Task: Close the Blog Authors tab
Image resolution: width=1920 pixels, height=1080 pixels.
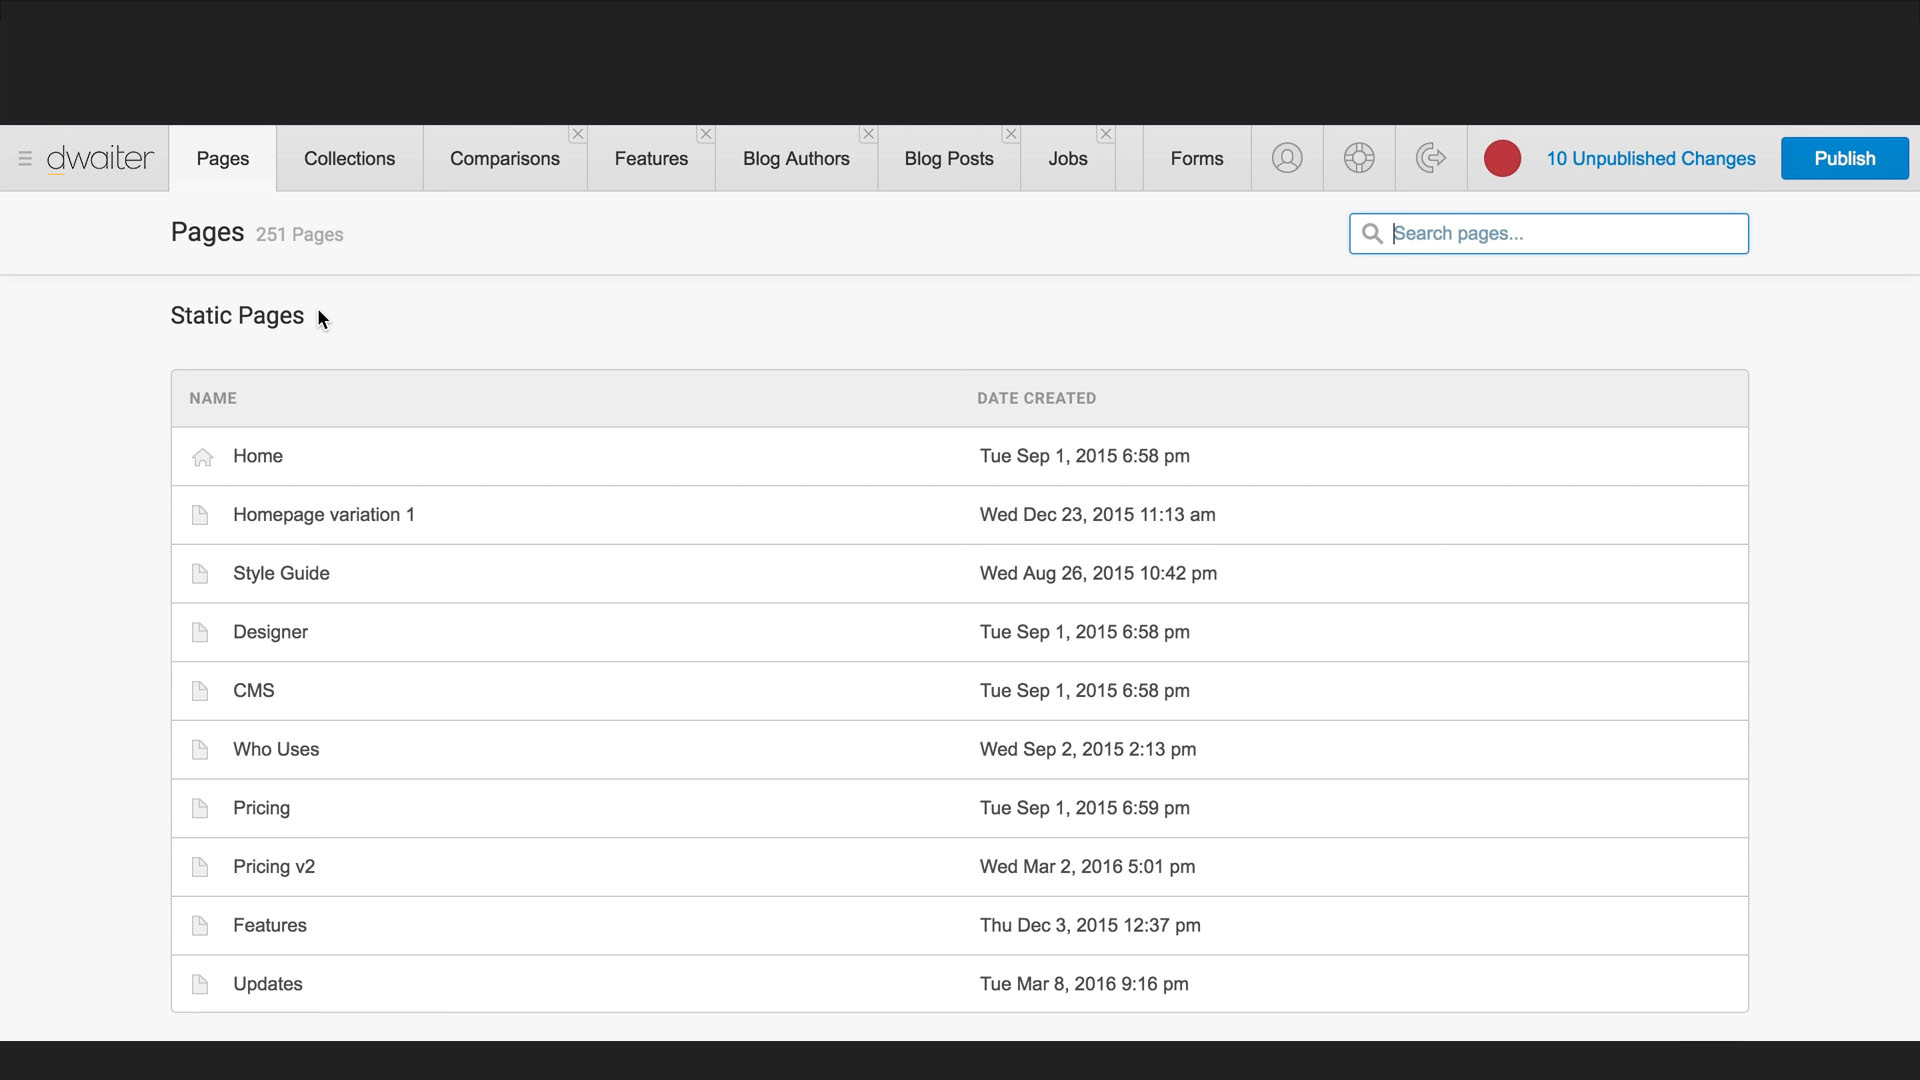Action: tap(868, 134)
